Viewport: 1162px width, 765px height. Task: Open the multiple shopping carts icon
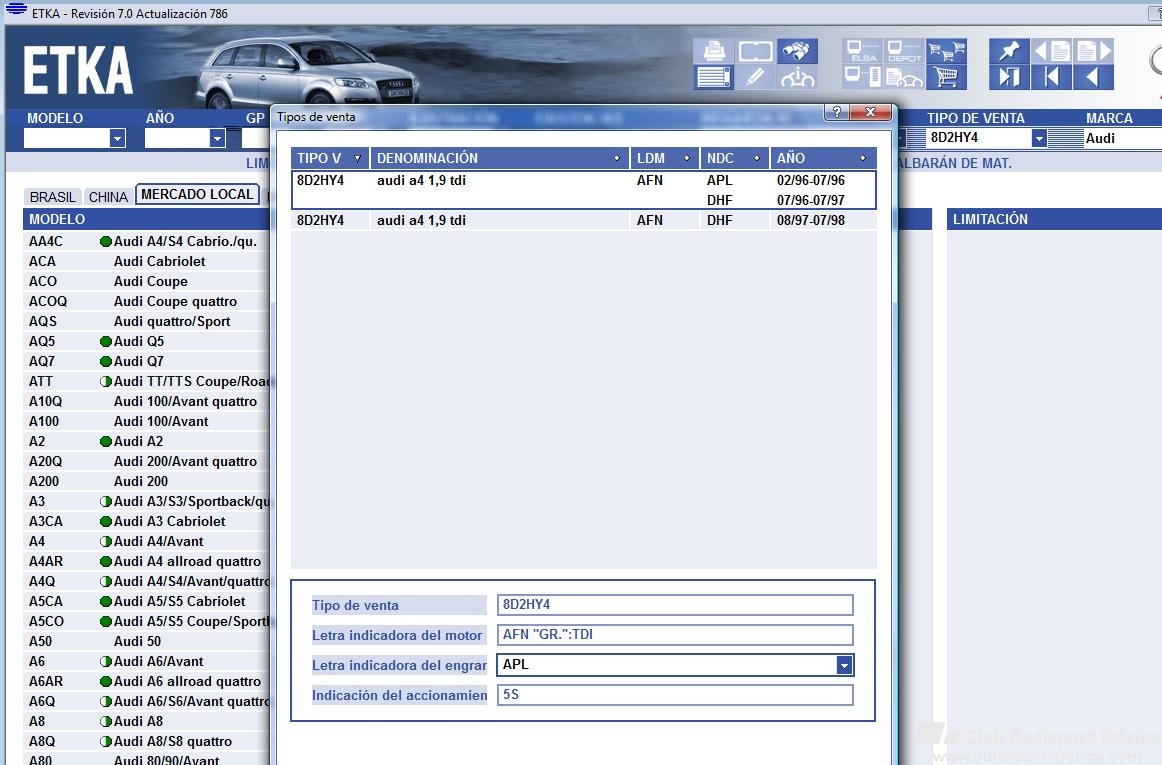pos(946,51)
